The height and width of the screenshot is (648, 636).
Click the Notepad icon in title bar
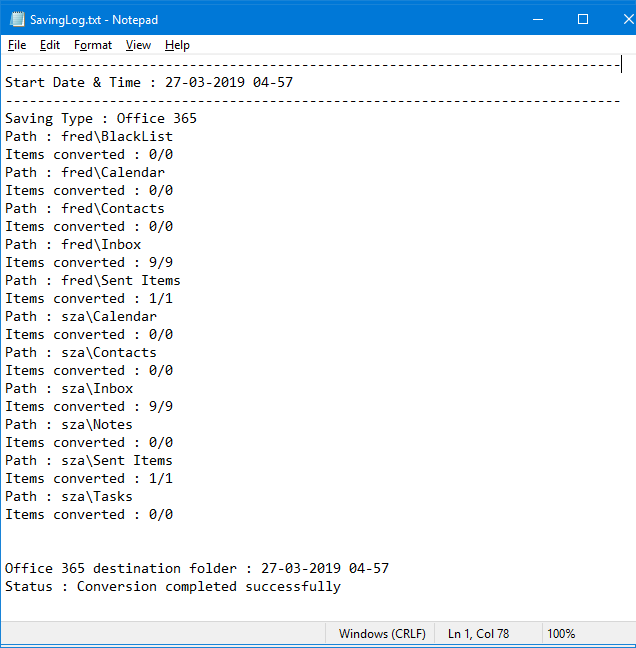coord(17,19)
